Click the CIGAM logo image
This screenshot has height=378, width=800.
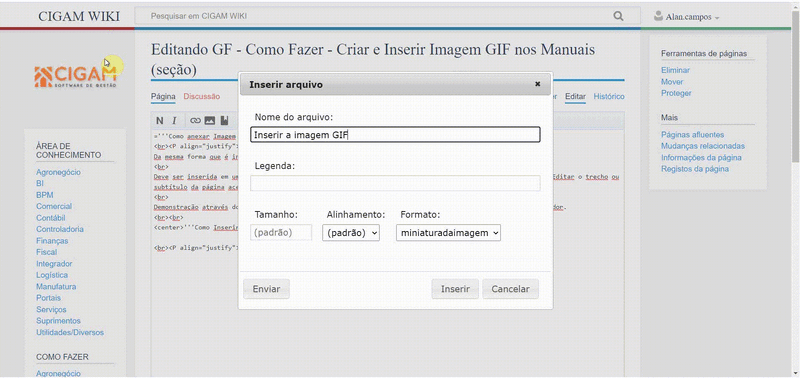pos(76,77)
